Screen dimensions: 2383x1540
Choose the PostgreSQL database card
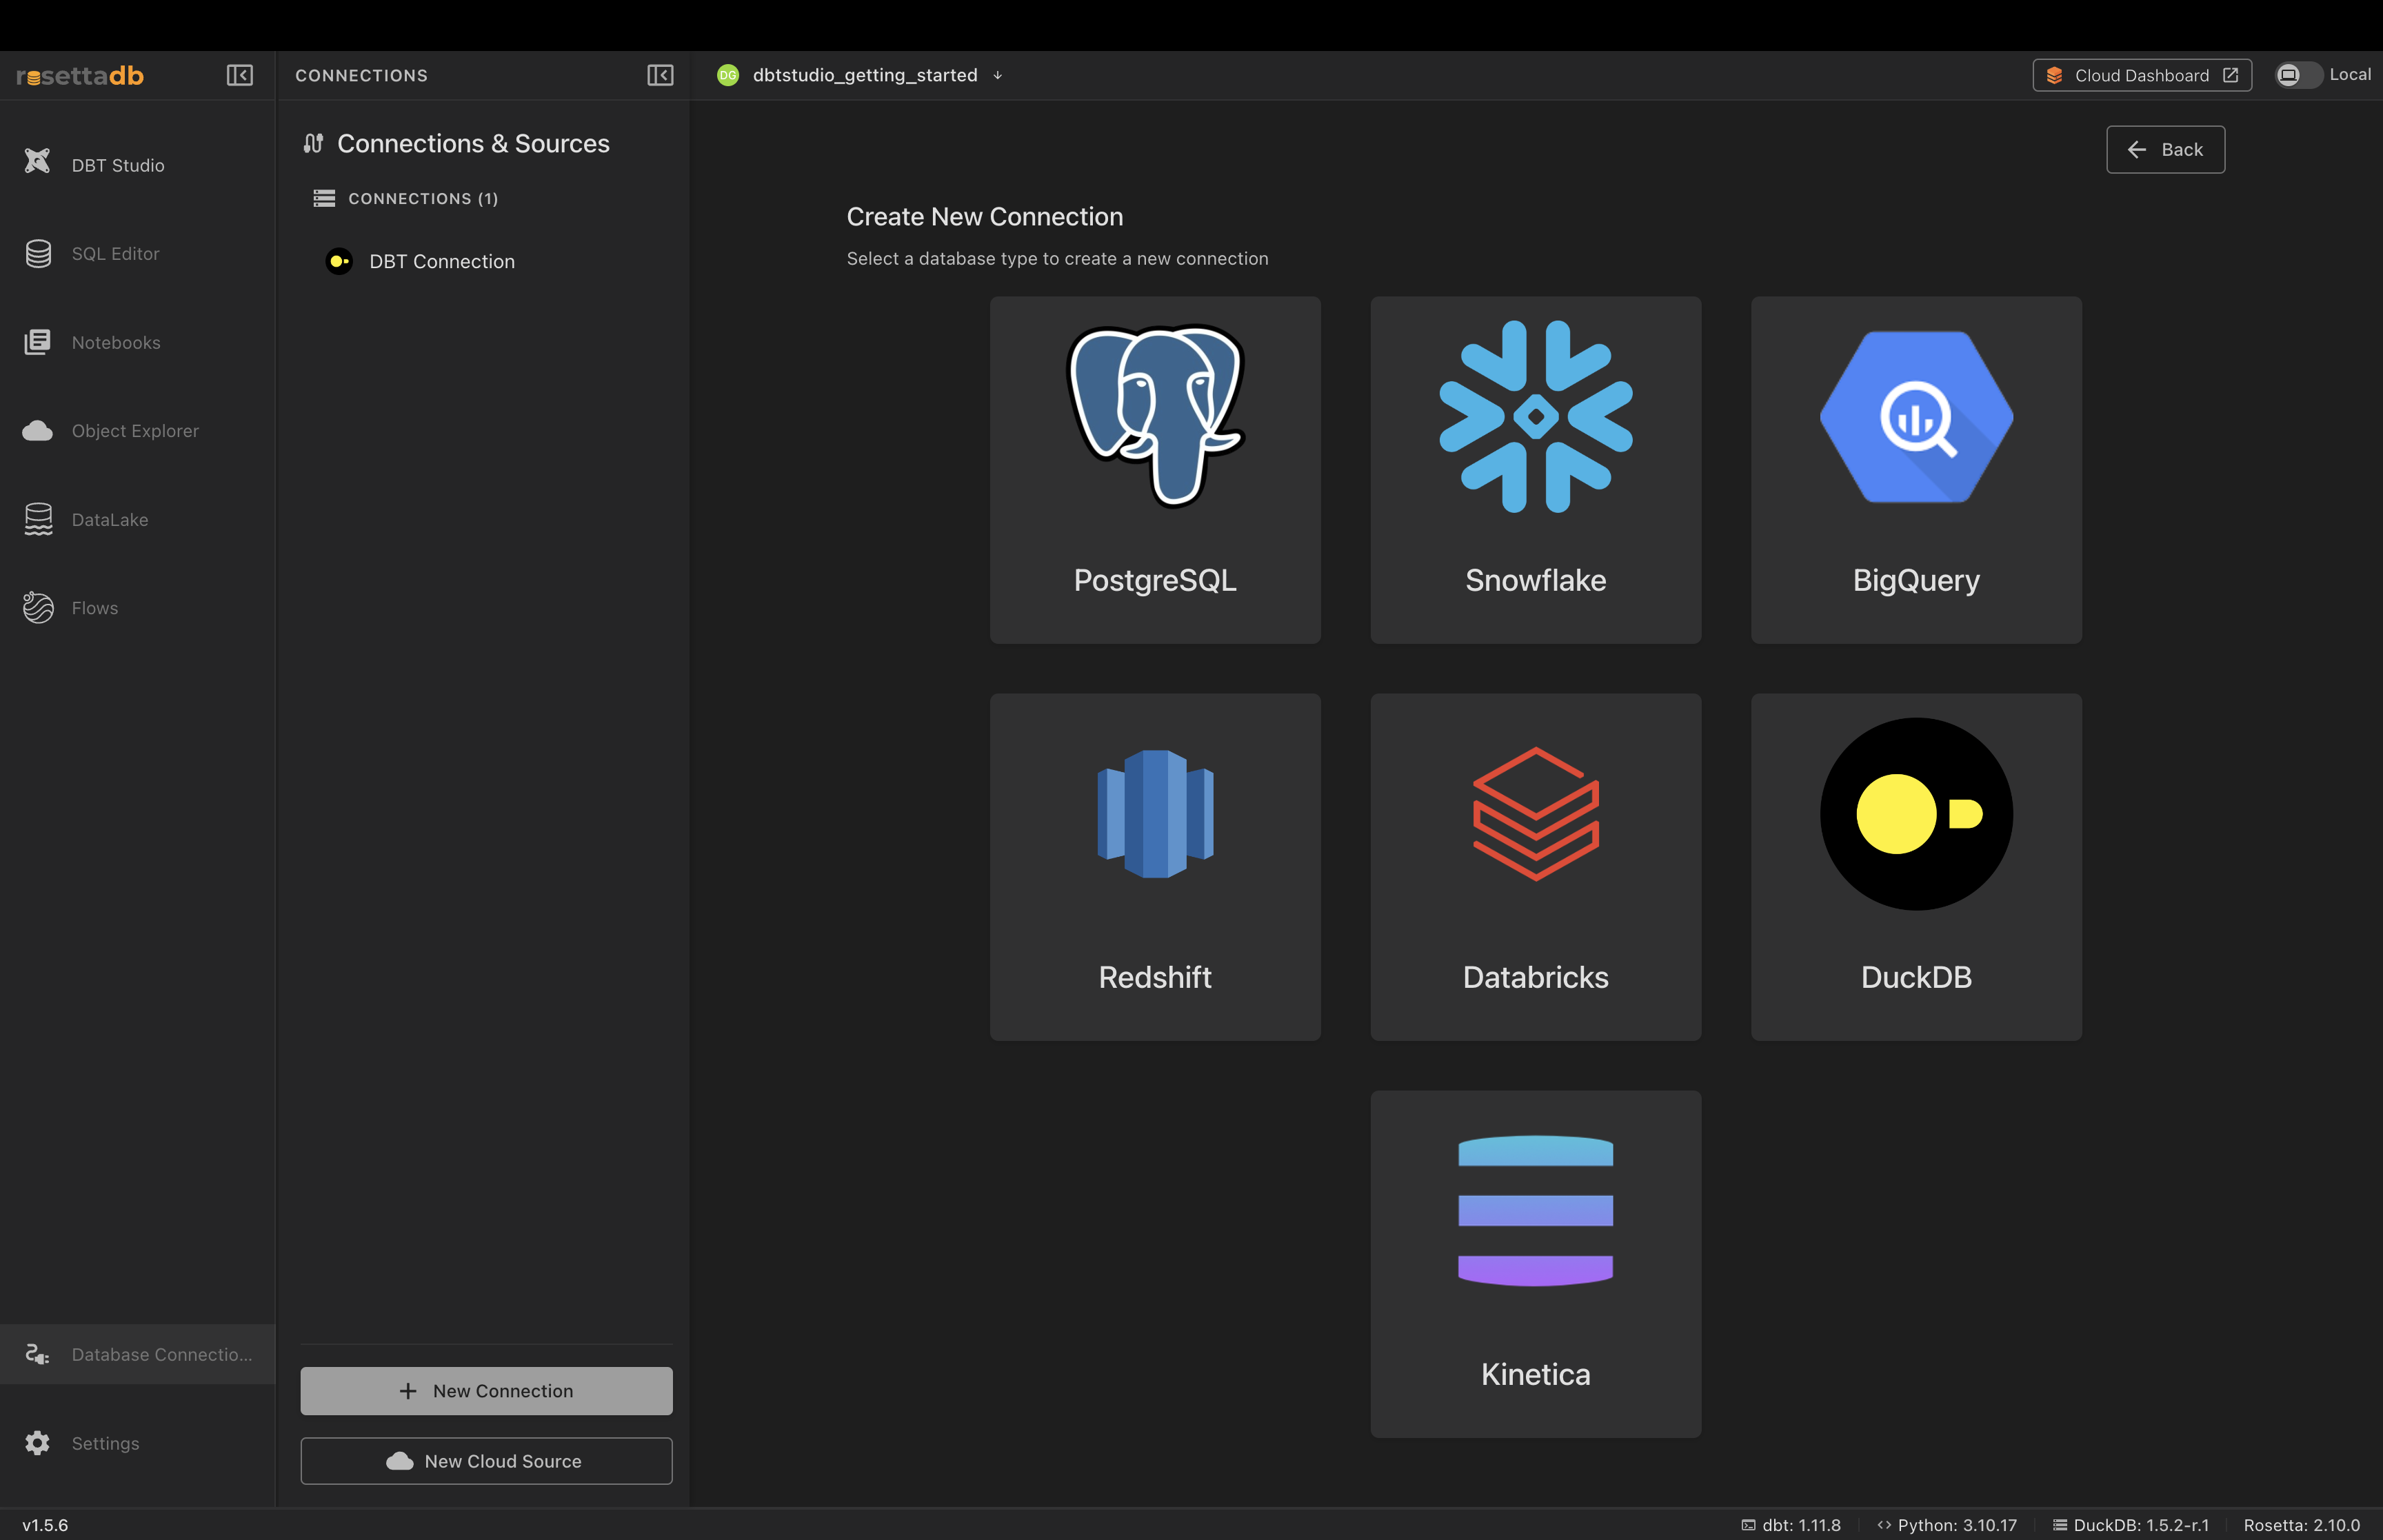click(x=1155, y=470)
